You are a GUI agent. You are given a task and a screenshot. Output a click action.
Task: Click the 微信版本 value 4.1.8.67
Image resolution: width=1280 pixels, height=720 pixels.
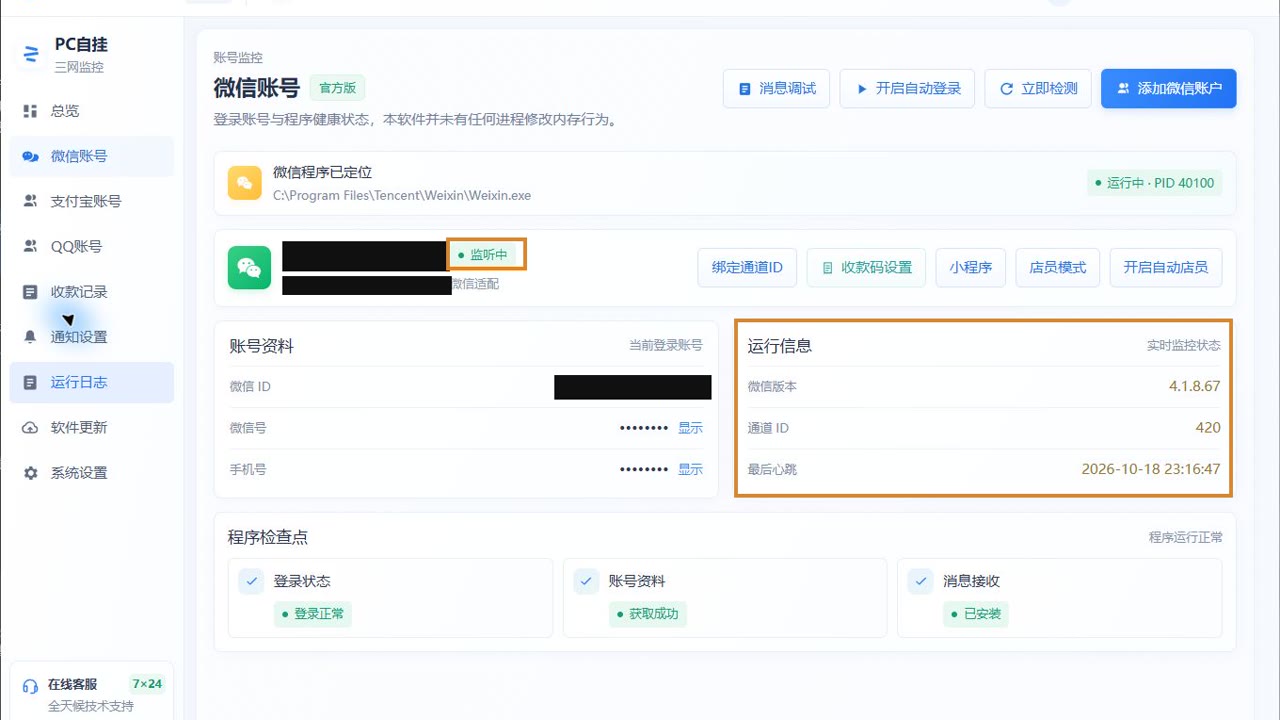pos(1195,386)
